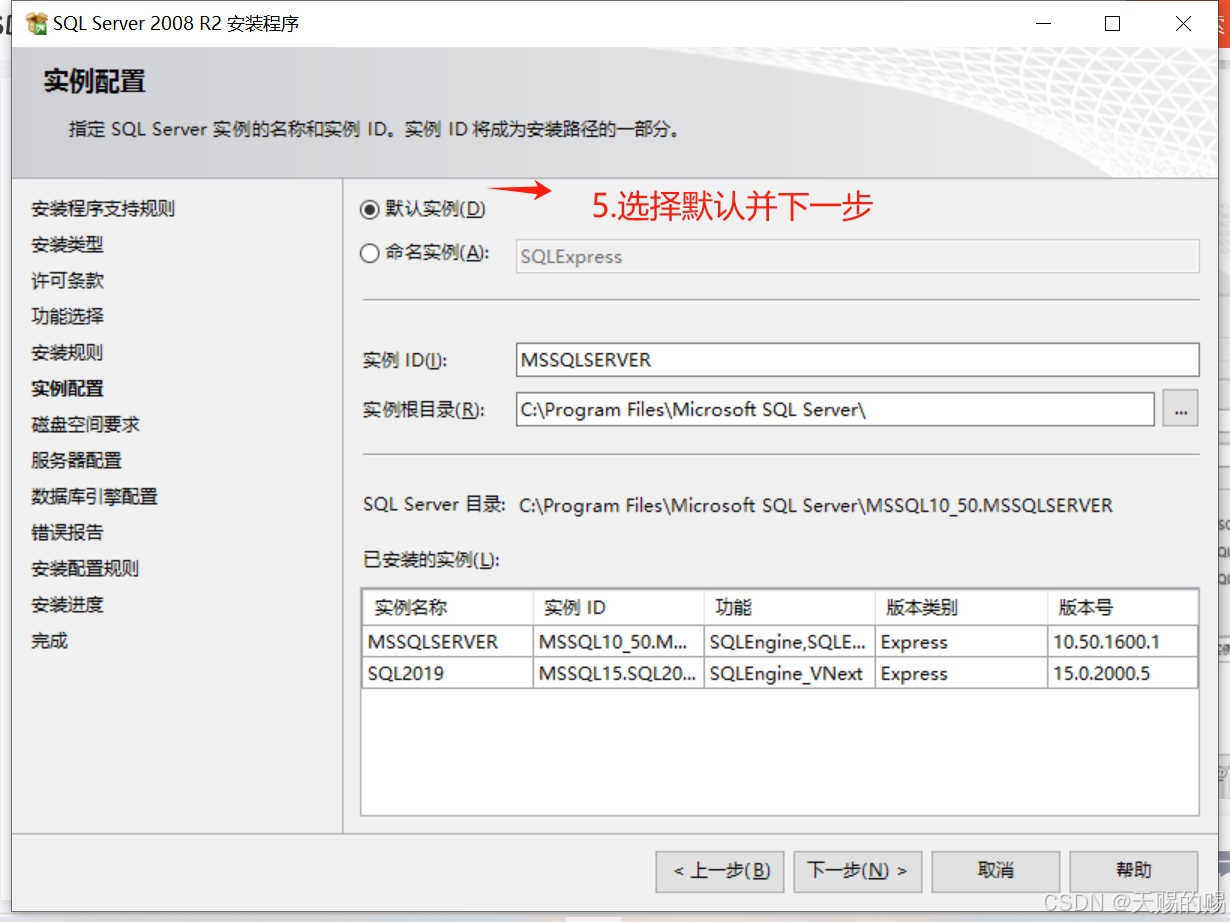Click the Express cell in SQL2019 row
This screenshot has height=922, width=1230.
(x=961, y=673)
